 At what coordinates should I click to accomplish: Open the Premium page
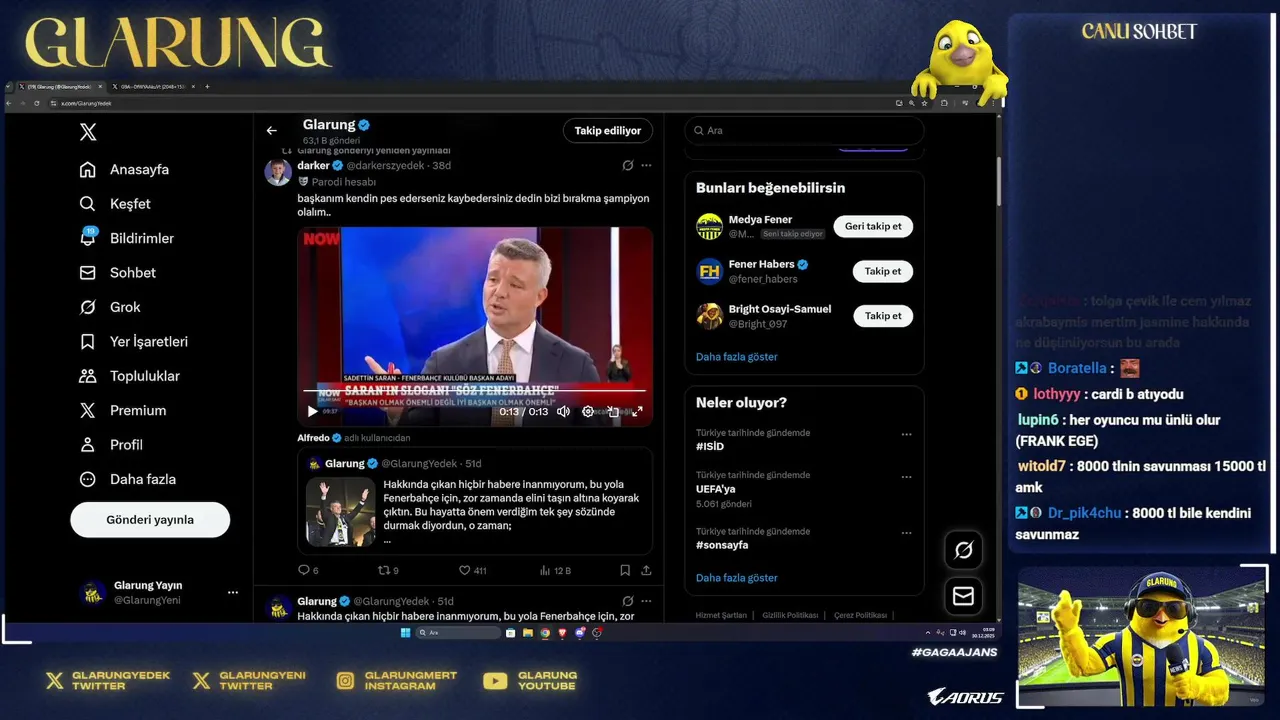coord(122,410)
